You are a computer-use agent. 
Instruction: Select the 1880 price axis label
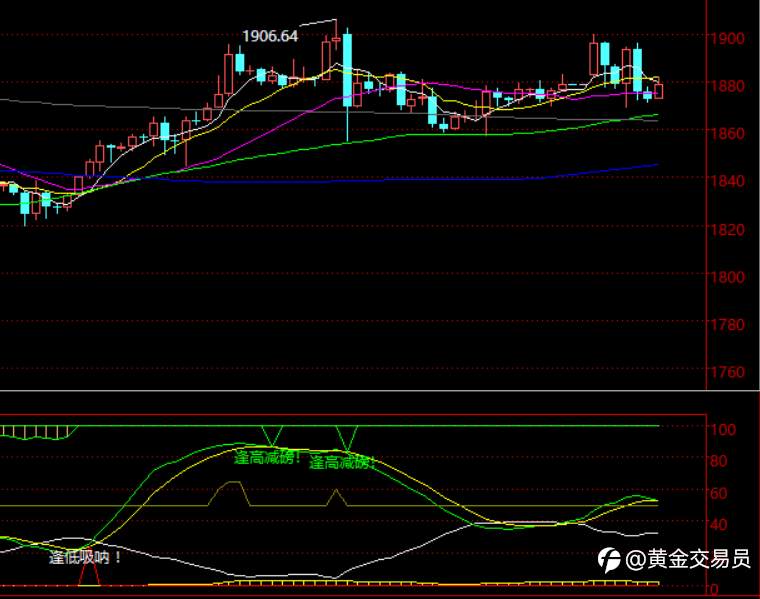point(728,86)
